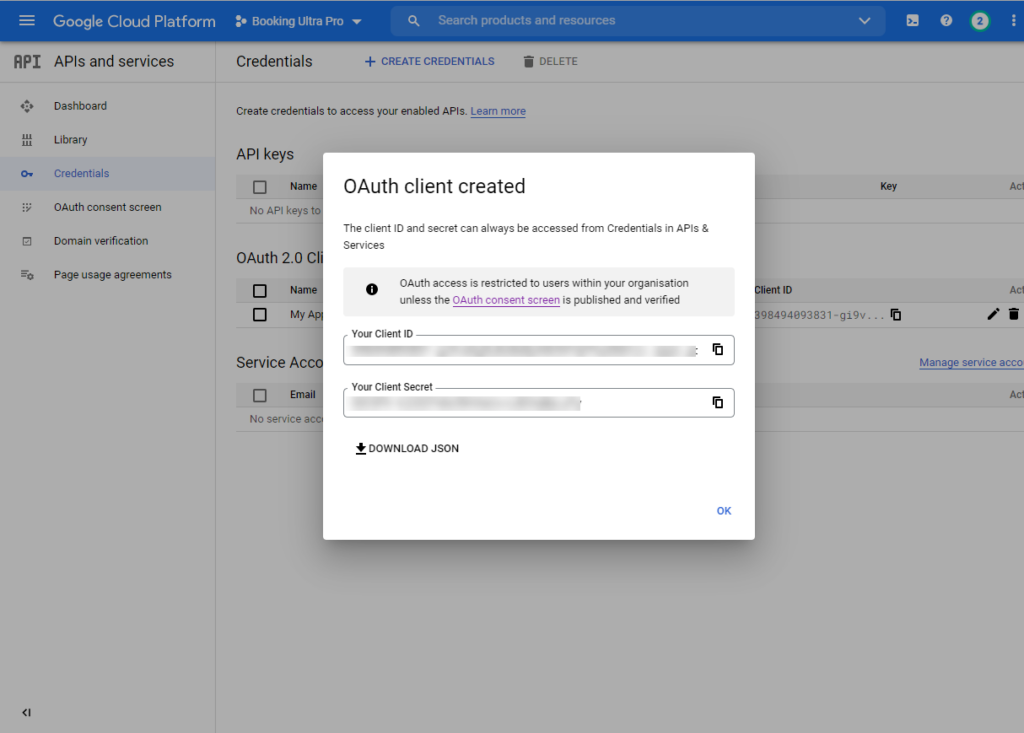The height and width of the screenshot is (733, 1024).
Task: Activate Cloud Shell icon
Action: [912, 21]
